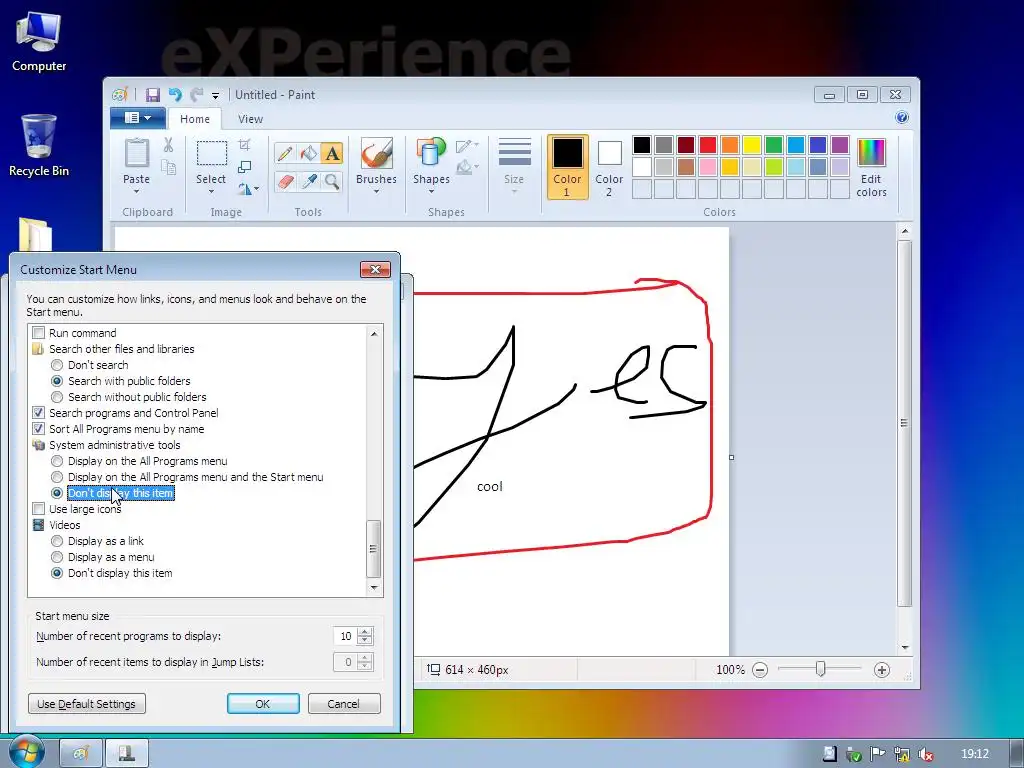Select the Color picker eyedropper tool

[x=308, y=181]
